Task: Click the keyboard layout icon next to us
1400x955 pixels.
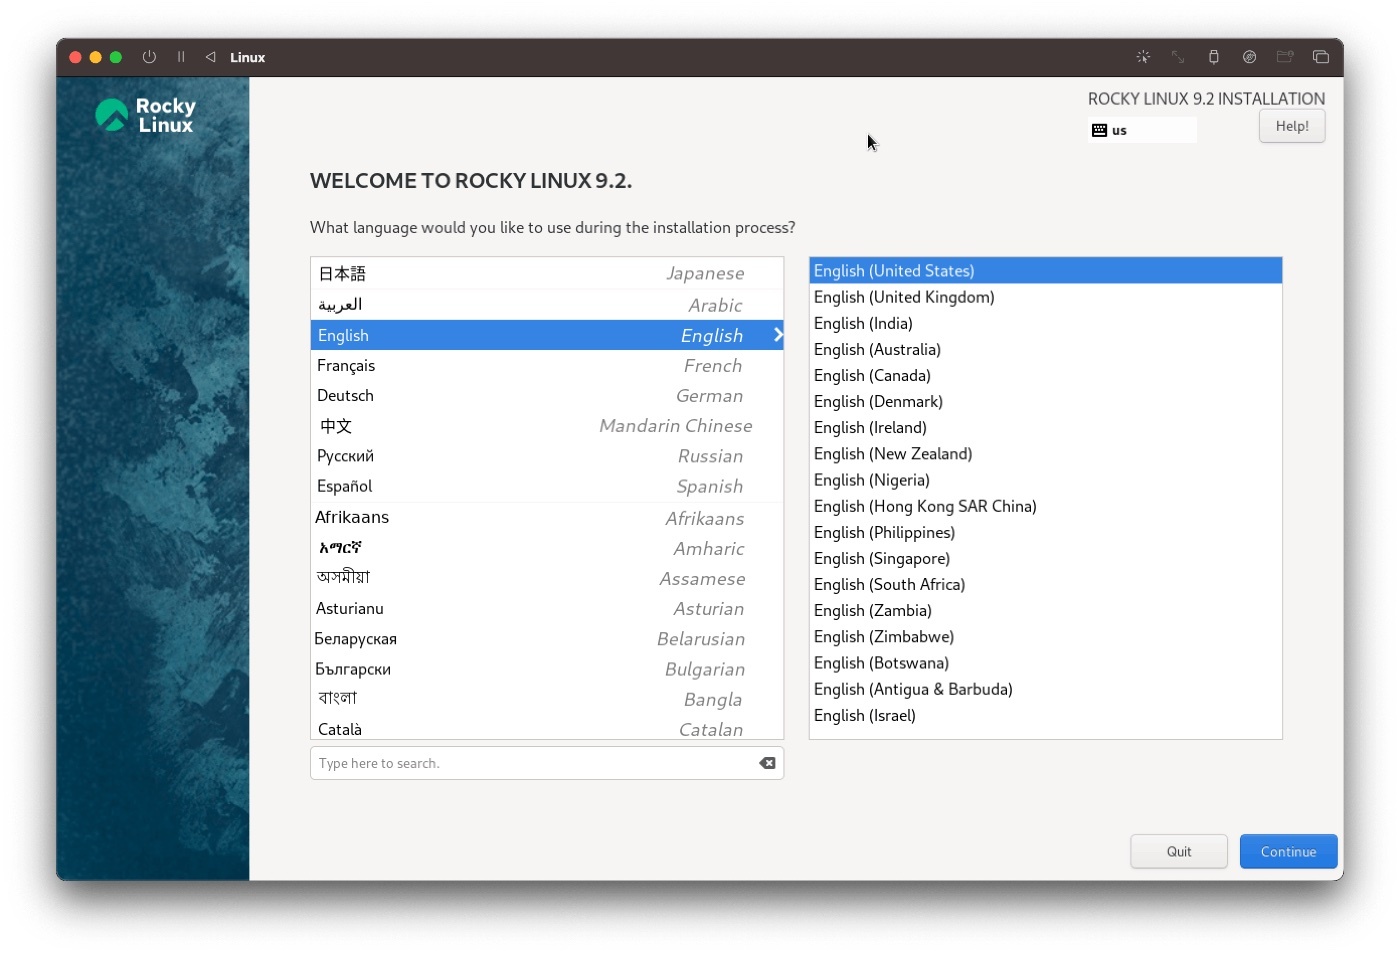Action: pos(1099,130)
